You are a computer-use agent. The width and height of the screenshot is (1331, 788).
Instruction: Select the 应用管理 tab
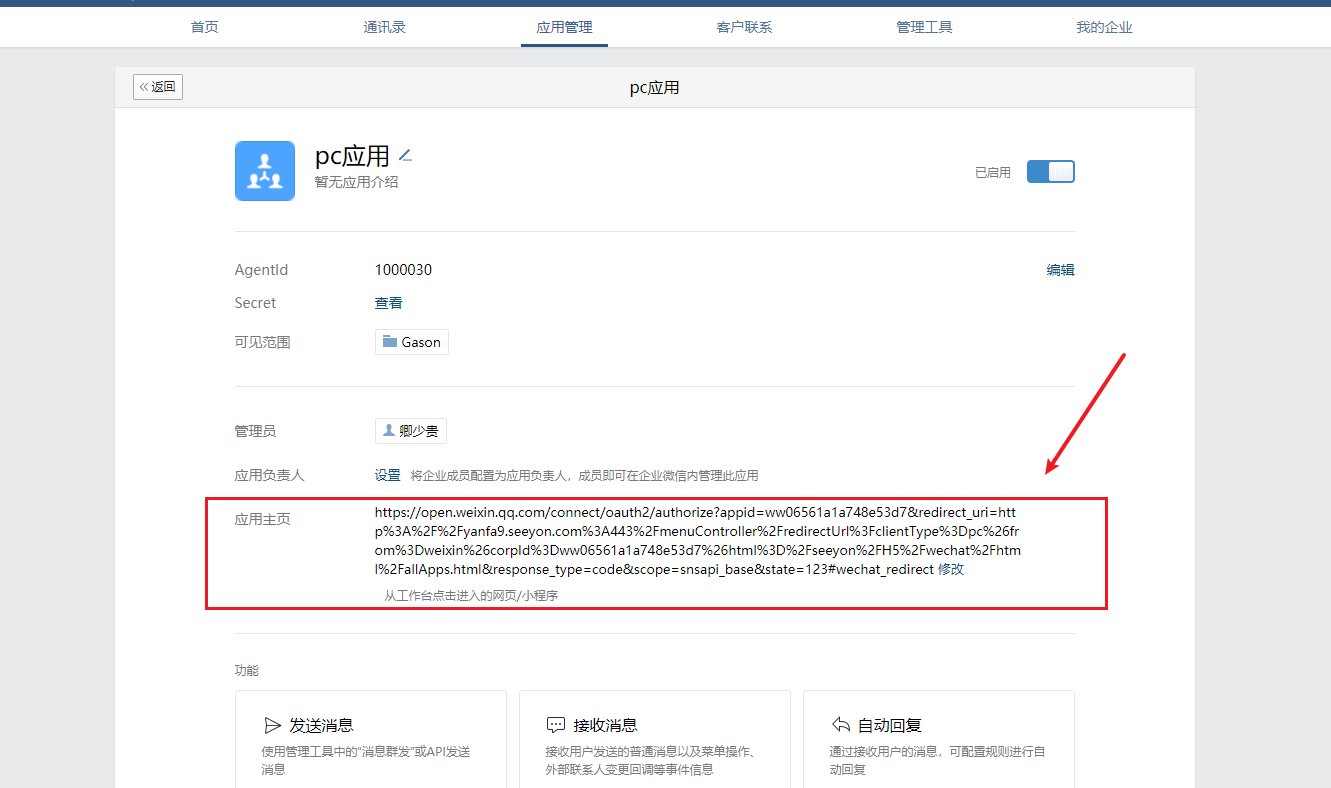(x=564, y=27)
